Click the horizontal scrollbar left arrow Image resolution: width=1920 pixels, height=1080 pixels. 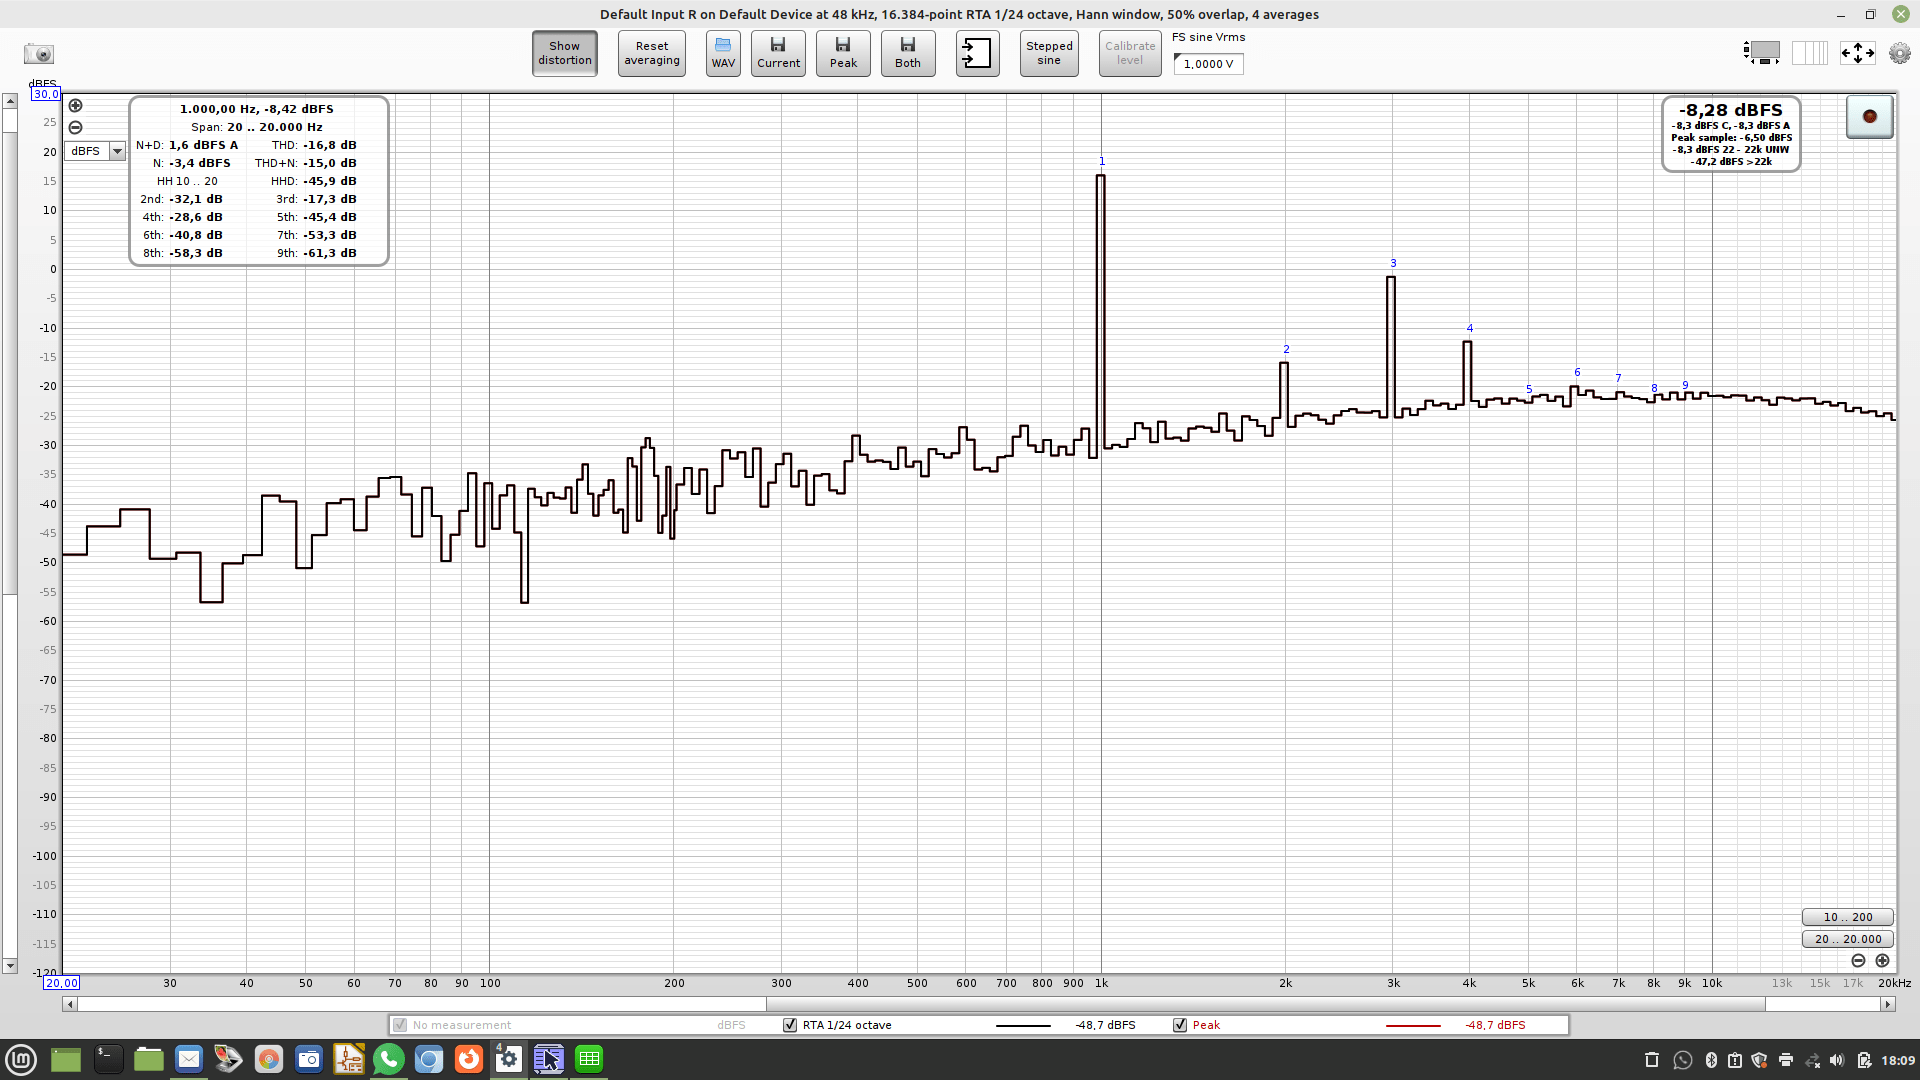(69, 1004)
